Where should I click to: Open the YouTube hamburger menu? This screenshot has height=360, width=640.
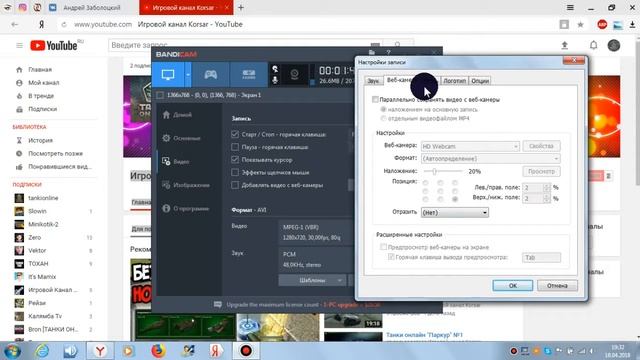pos(19,45)
